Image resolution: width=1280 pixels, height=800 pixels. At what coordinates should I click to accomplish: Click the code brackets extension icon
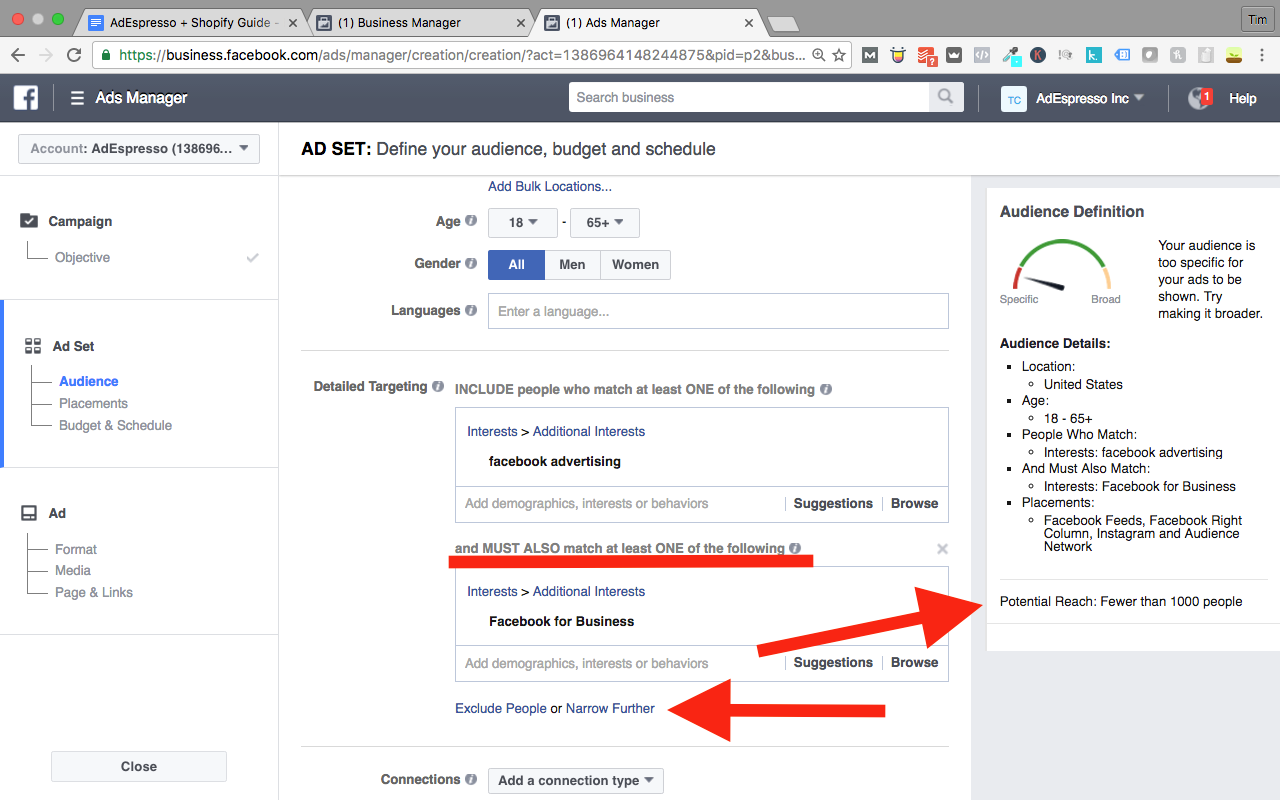pyautogui.click(x=982, y=55)
